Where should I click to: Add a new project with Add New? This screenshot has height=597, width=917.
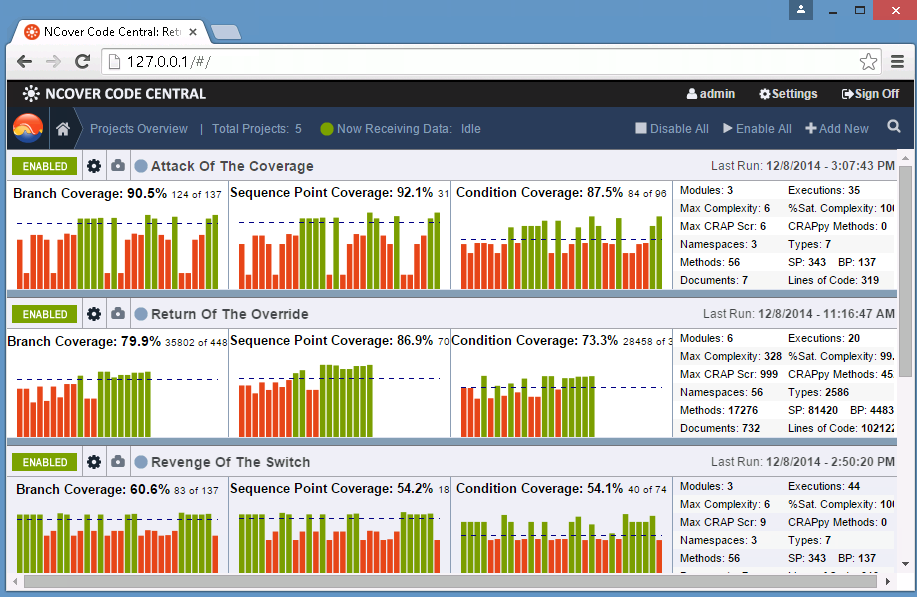837,129
